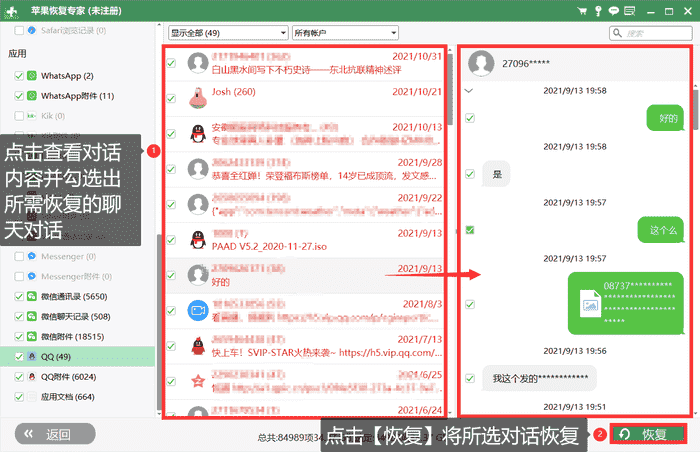Image resolution: width=700 pixels, height=452 pixels.
Task: Click the 恢复 recover button
Action: 648,434
